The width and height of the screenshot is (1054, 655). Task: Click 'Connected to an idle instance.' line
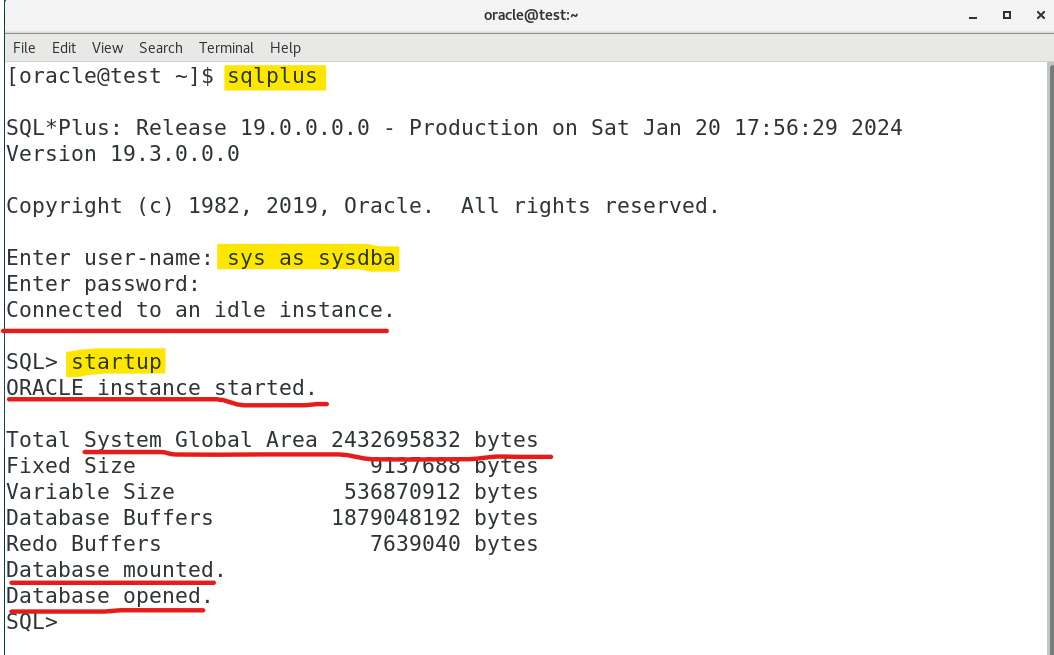click(200, 310)
